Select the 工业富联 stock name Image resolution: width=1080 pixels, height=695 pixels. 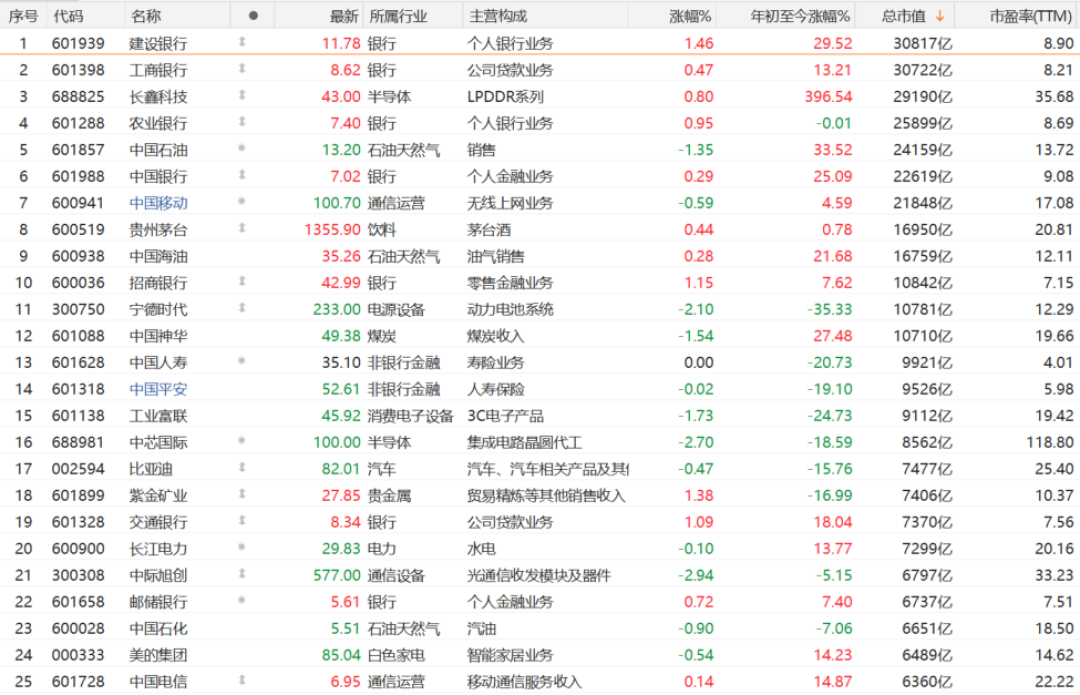(158, 415)
